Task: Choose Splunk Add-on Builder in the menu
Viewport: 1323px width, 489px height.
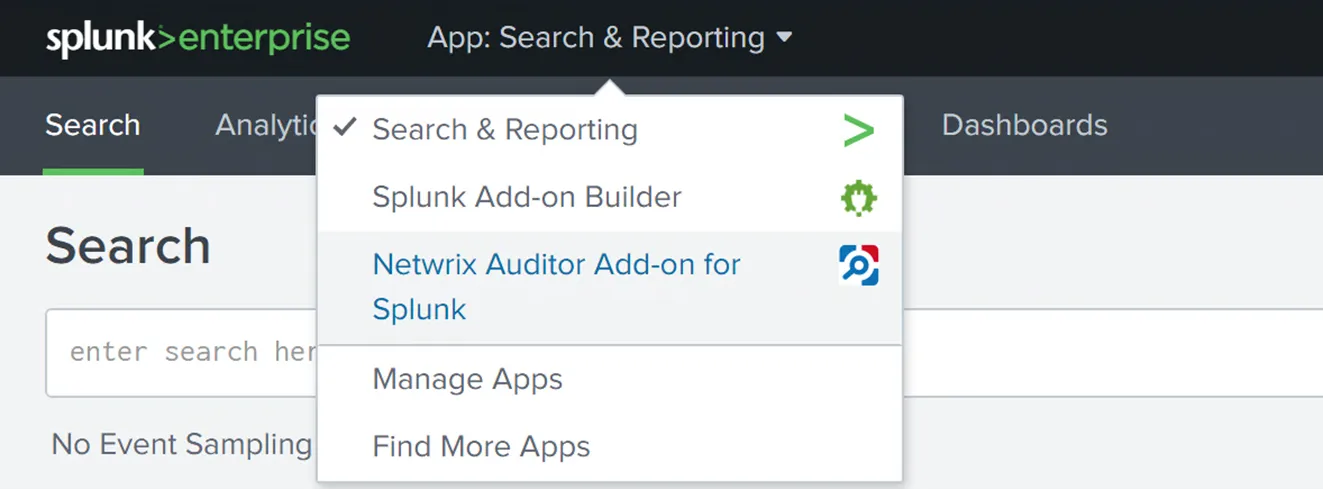Action: coord(610,197)
